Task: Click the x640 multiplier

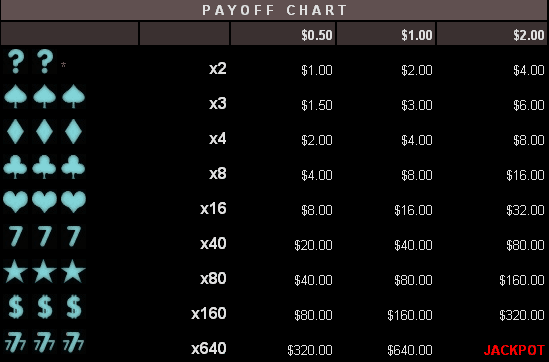Action: pyautogui.click(x=209, y=348)
